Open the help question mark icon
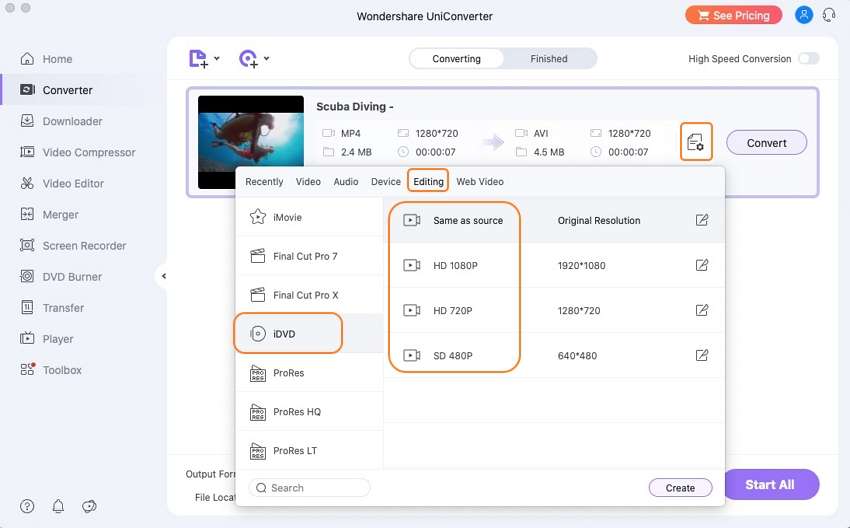This screenshot has width=850, height=528. [27, 506]
